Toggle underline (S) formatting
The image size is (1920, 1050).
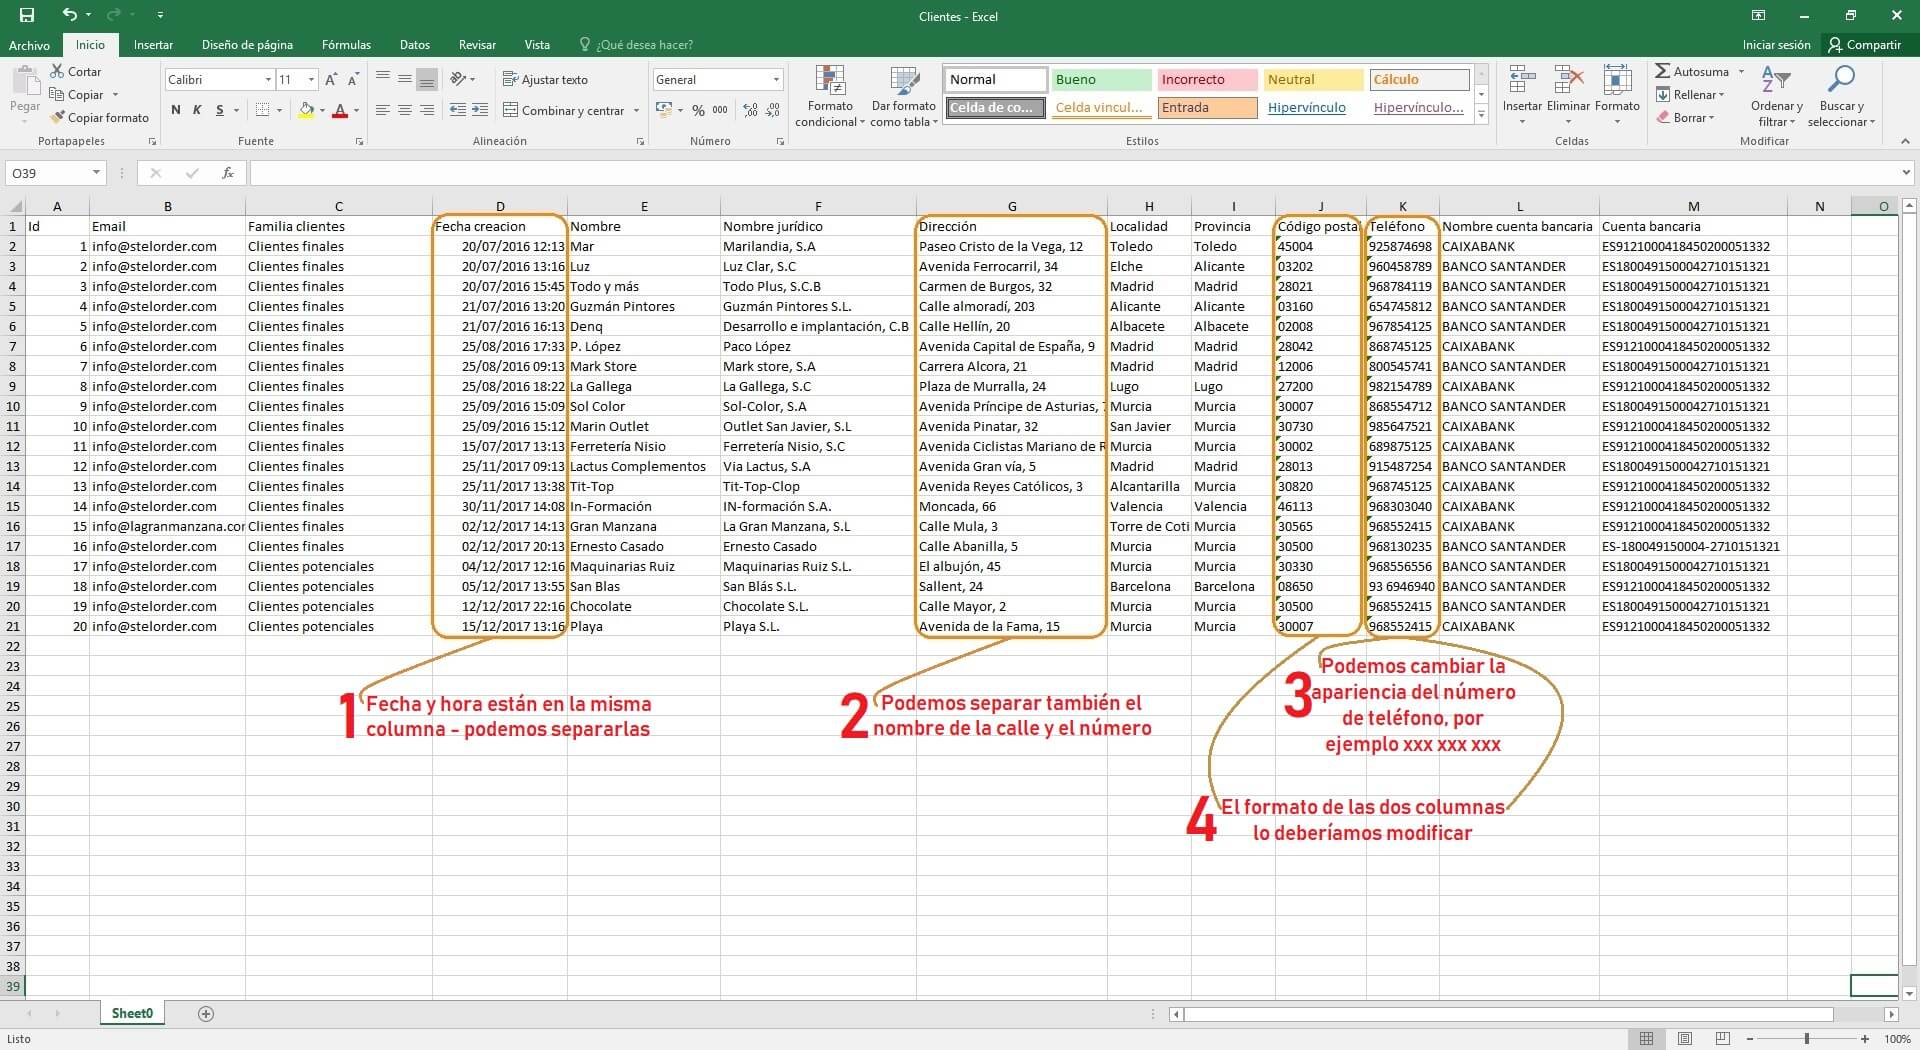pos(219,110)
